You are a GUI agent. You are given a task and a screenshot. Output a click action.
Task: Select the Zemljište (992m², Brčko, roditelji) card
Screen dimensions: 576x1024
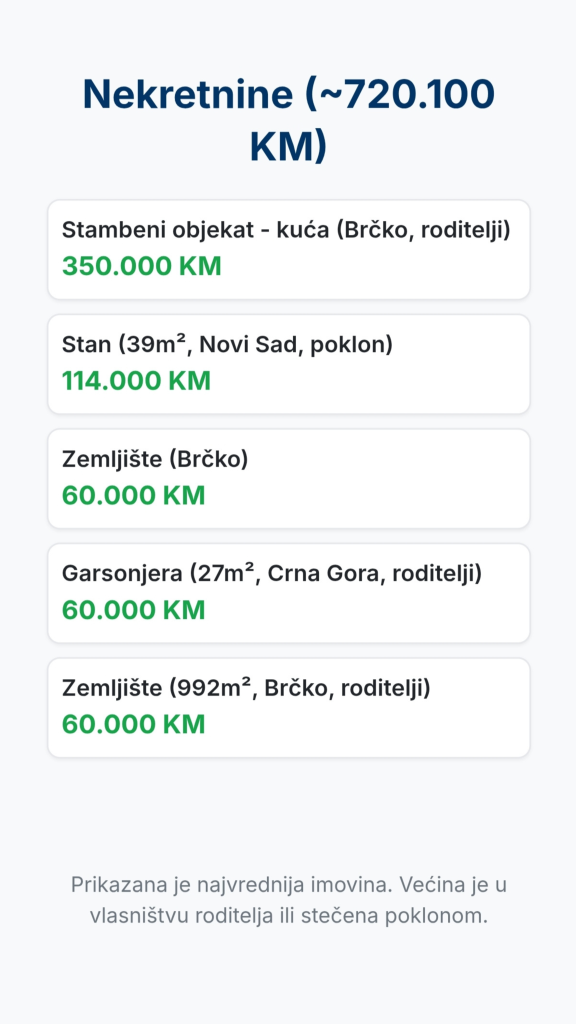coord(289,707)
